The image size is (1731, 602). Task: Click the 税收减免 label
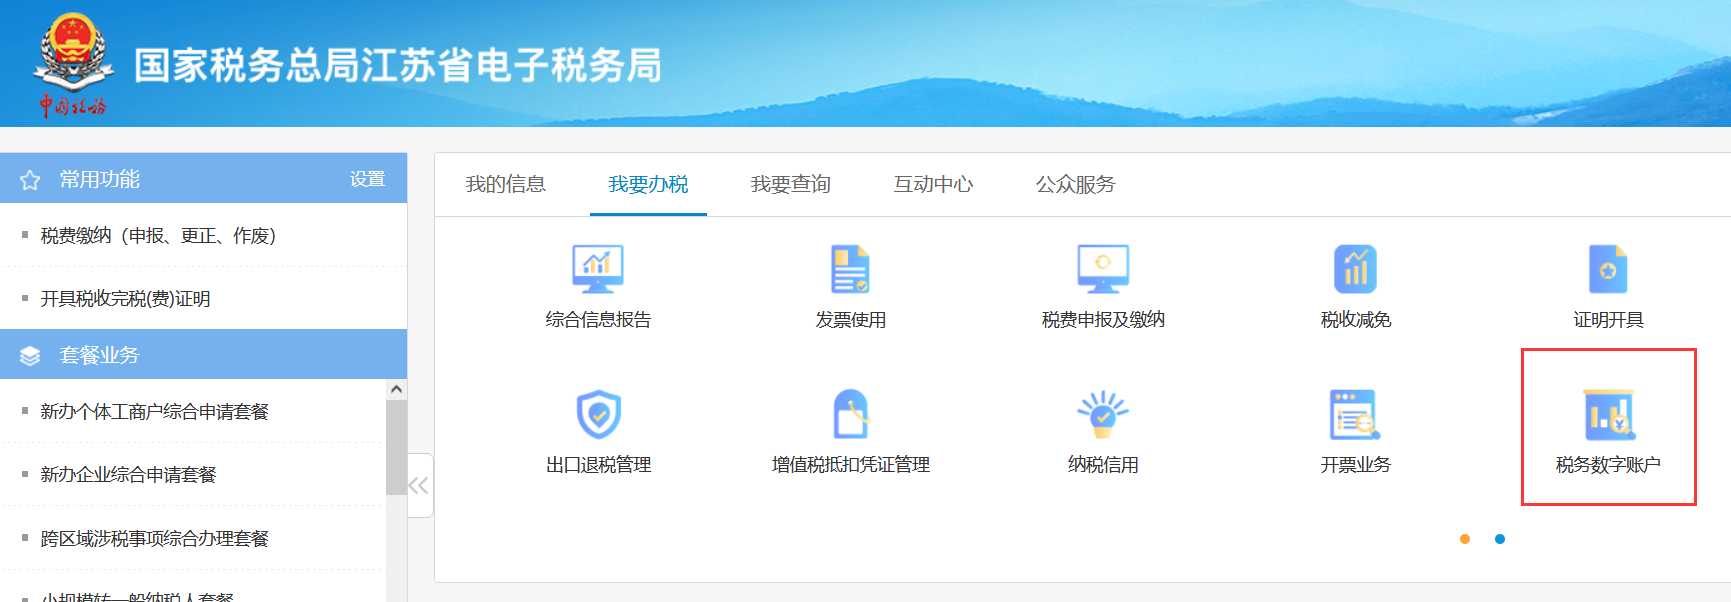pyautogui.click(x=1356, y=320)
